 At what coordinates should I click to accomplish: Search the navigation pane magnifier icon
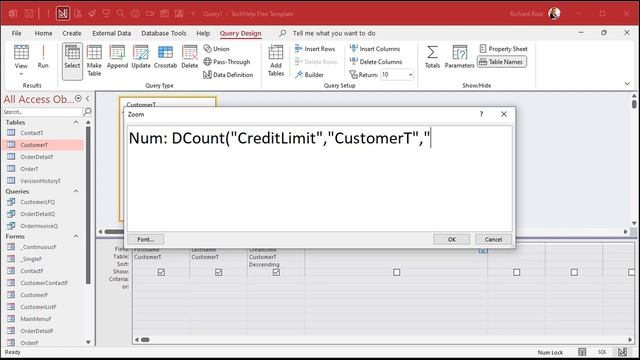coord(87,111)
